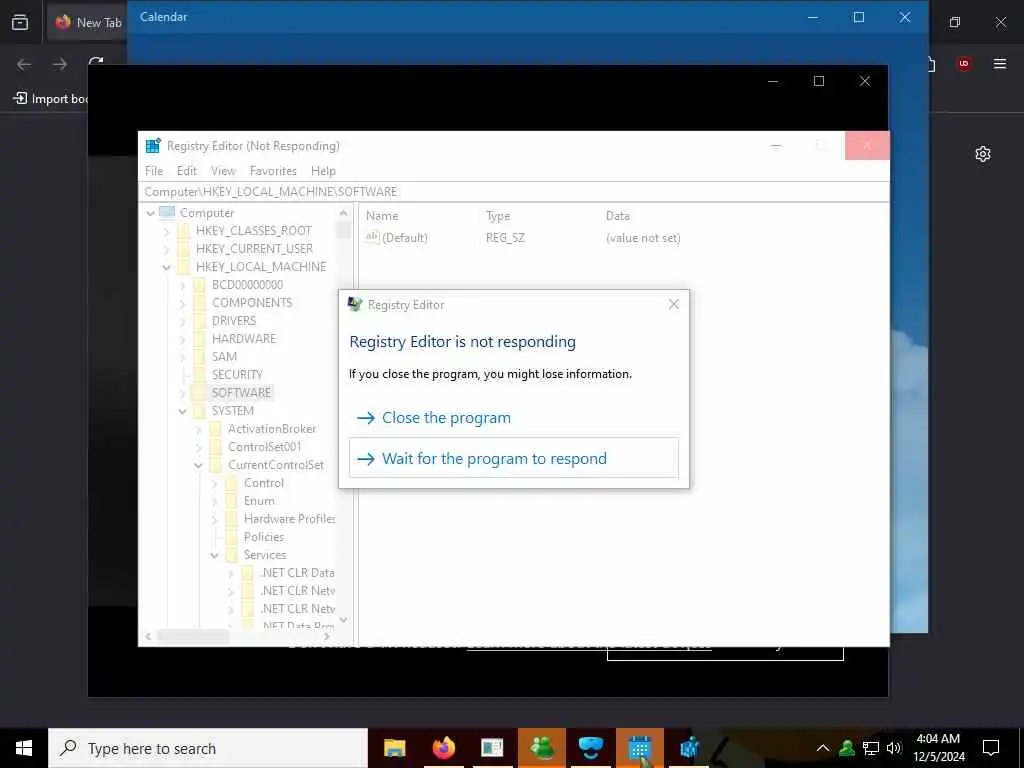Click the taskbar search box
The width and height of the screenshot is (1024, 768).
(208, 748)
